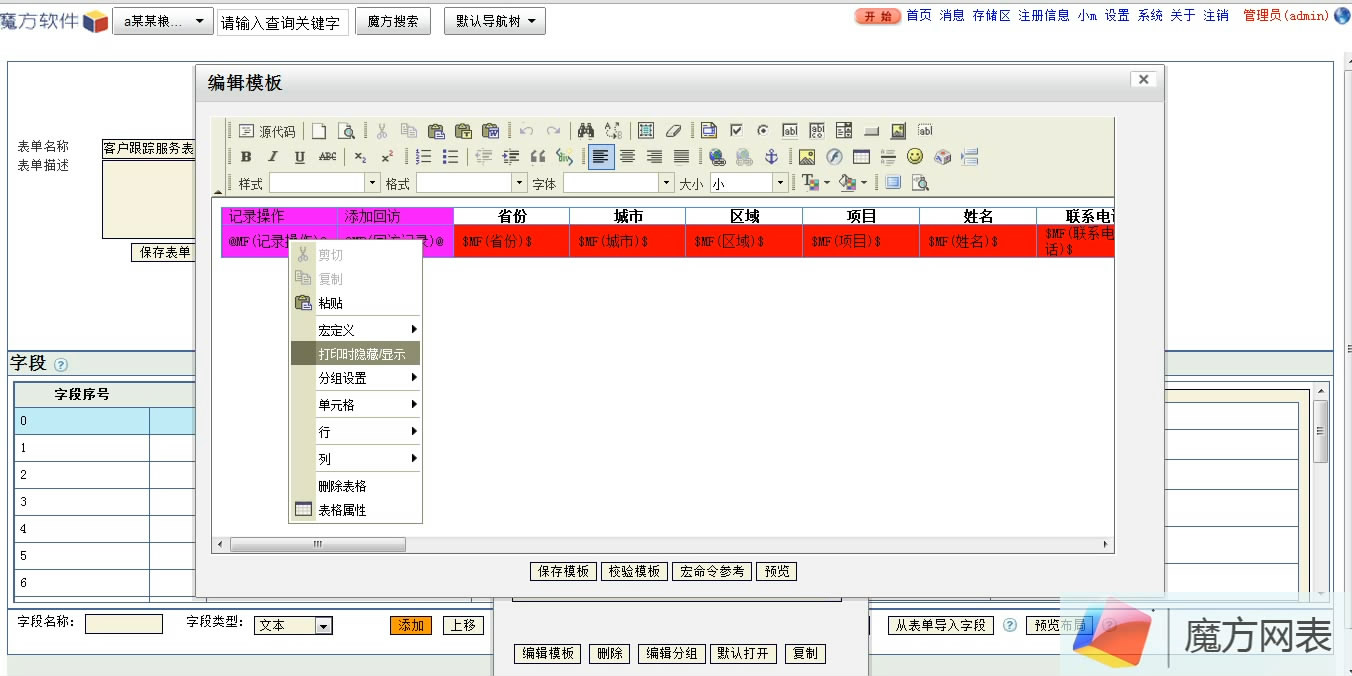
Task: Create a new blank page in editor
Action: click(x=319, y=131)
